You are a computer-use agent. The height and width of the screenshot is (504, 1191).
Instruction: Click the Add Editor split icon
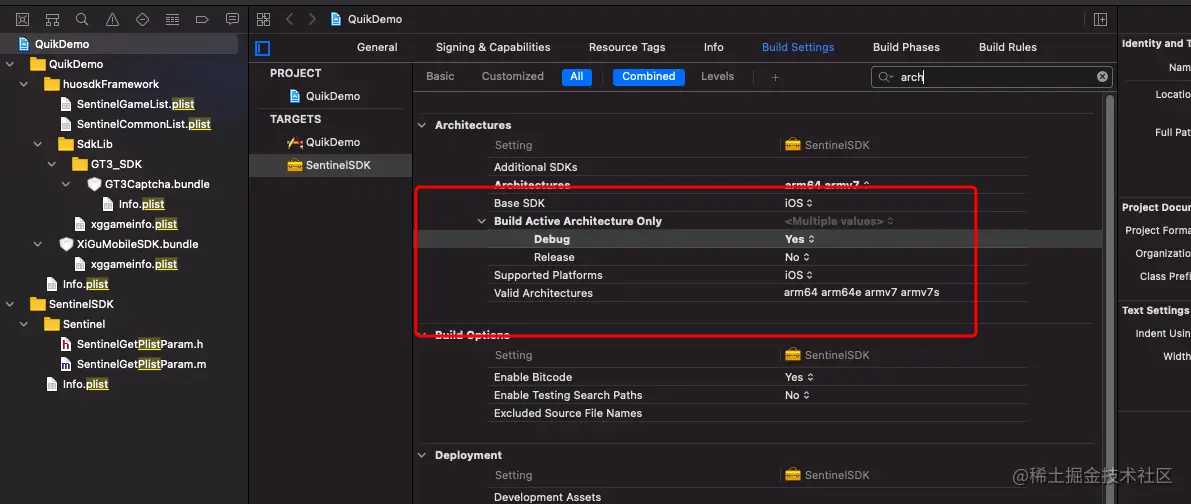point(1100,19)
